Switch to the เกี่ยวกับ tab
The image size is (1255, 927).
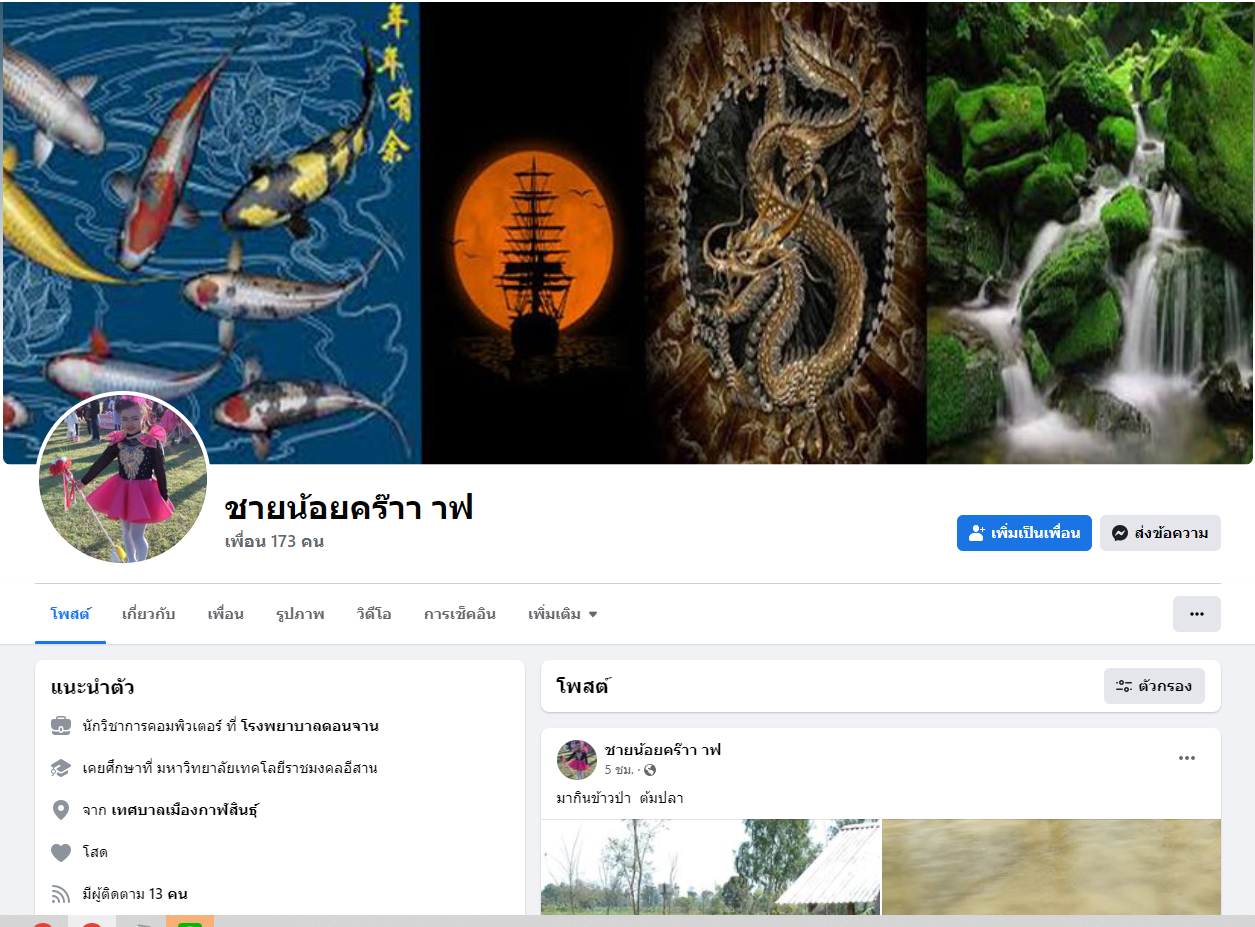tap(149, 614)
